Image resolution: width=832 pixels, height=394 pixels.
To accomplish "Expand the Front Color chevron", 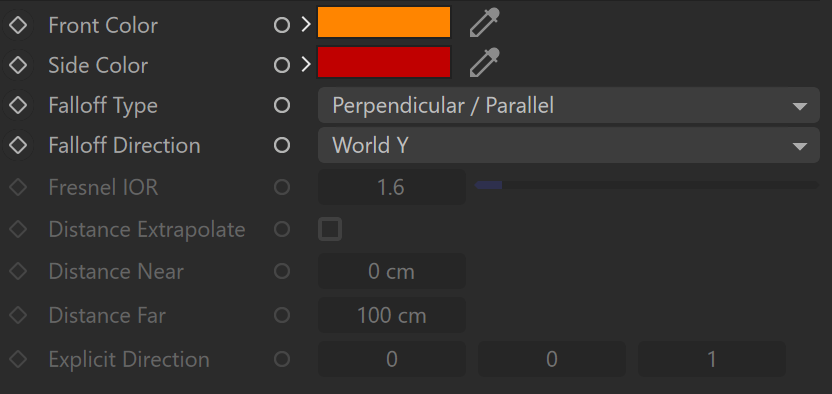I will [x=306, y=25].
